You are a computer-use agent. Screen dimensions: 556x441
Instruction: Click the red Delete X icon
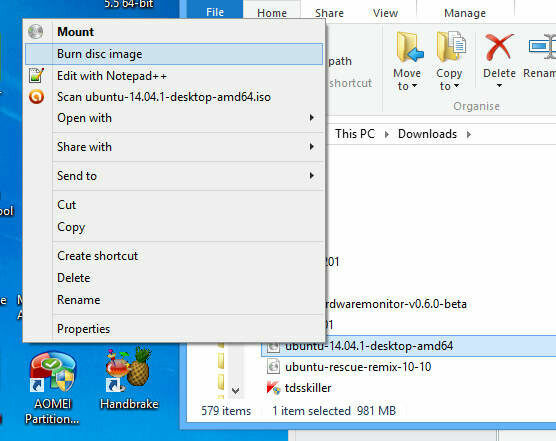[x=499, y=46]
